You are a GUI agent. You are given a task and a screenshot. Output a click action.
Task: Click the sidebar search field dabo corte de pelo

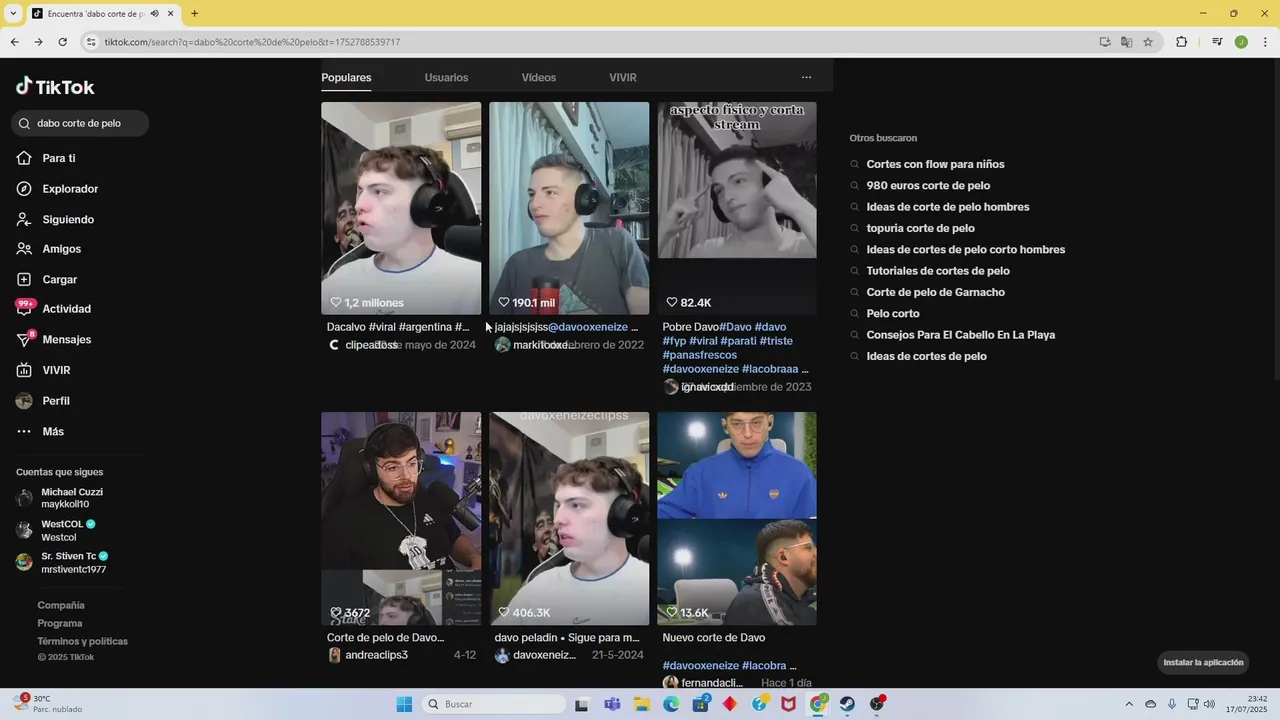(x=80, y=124)
